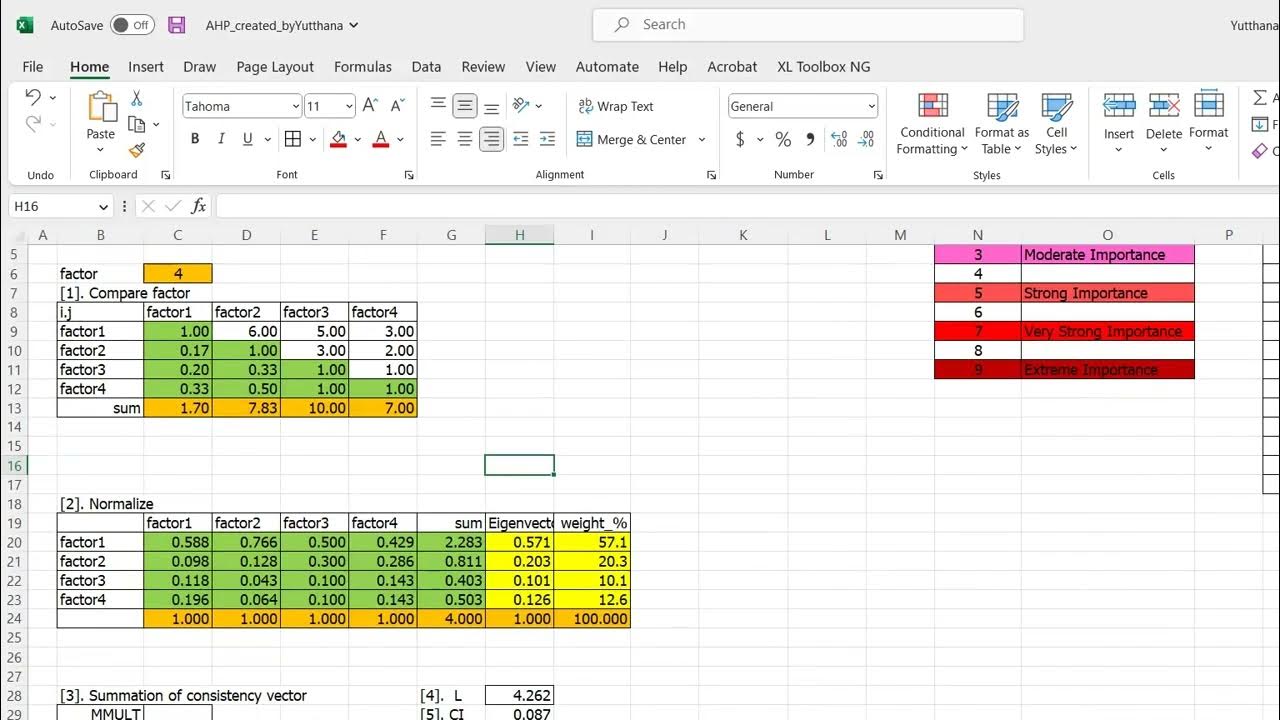Open the General number format dropdown

tap(871, 106)
